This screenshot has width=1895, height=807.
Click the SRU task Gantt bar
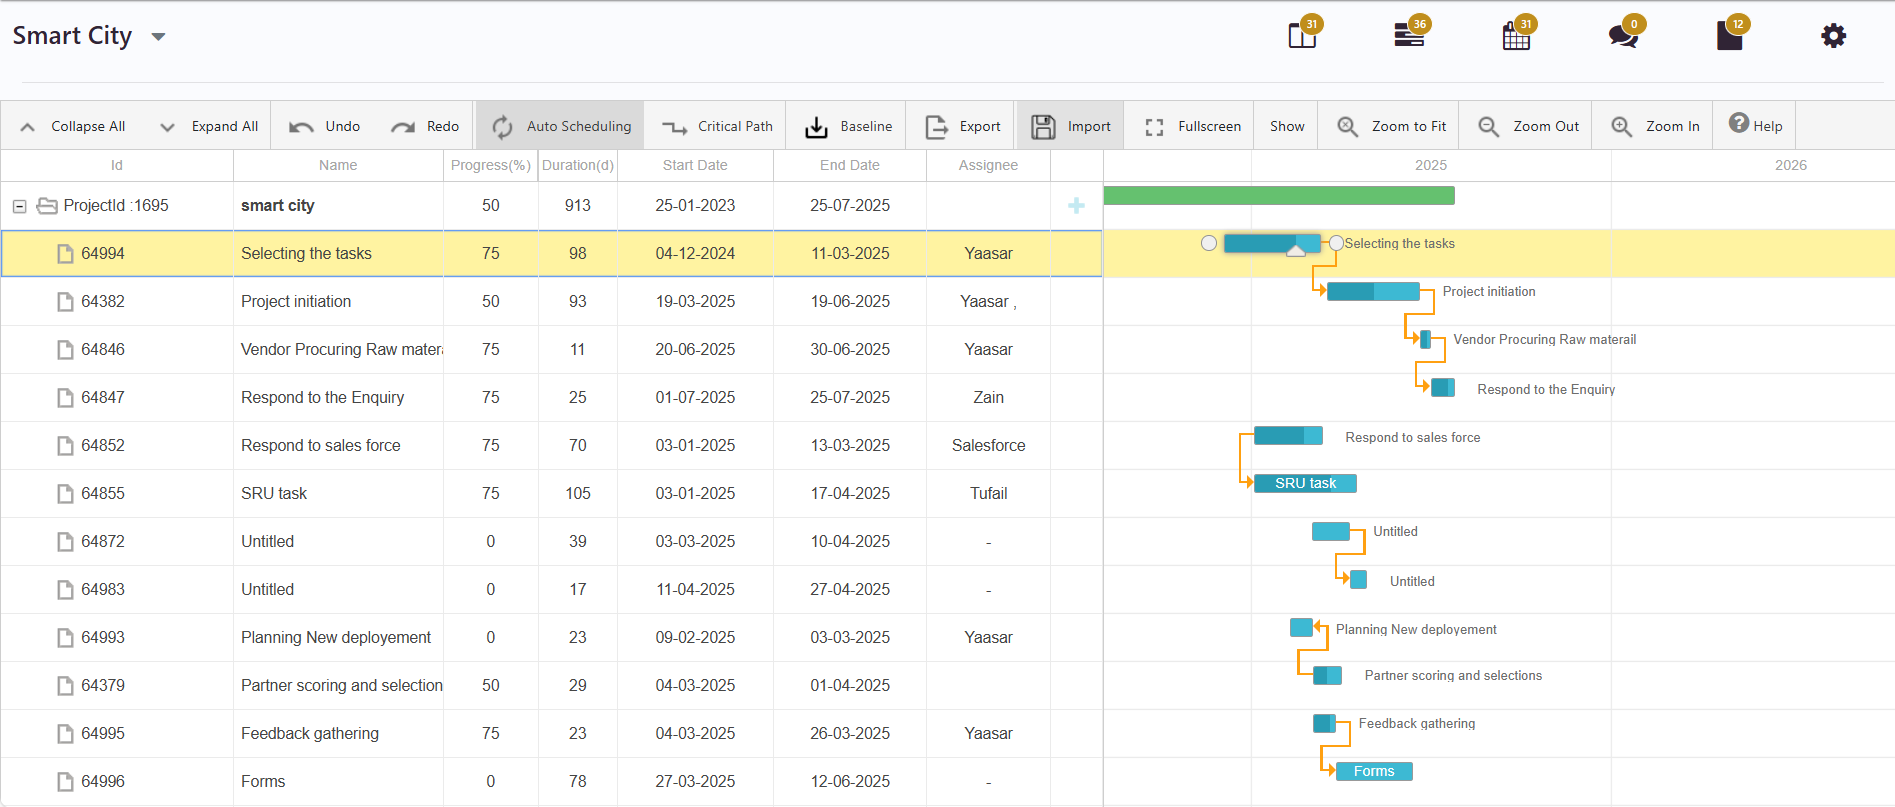[1305, 483]
